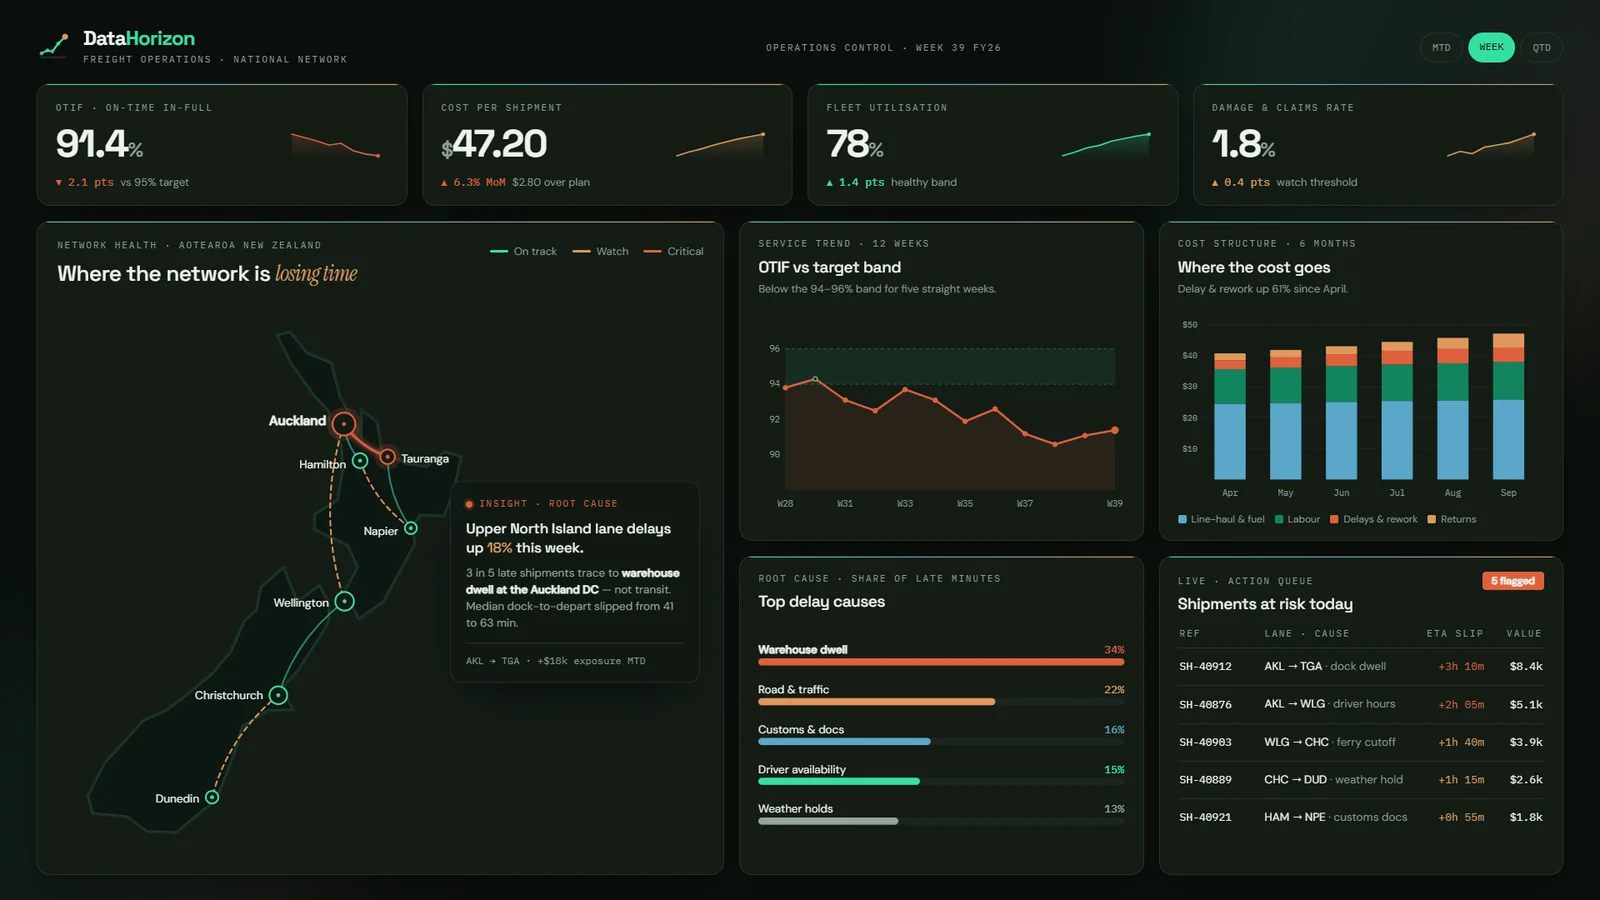
Task: Select the Wellington map node
Action: point(345,601)
